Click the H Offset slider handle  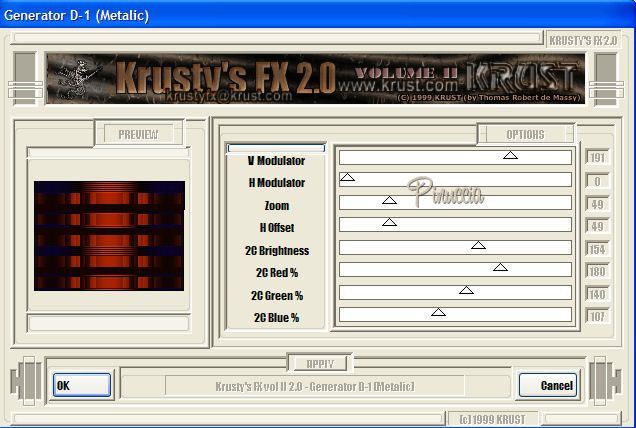pyautogui.click(x=389, y=222)
